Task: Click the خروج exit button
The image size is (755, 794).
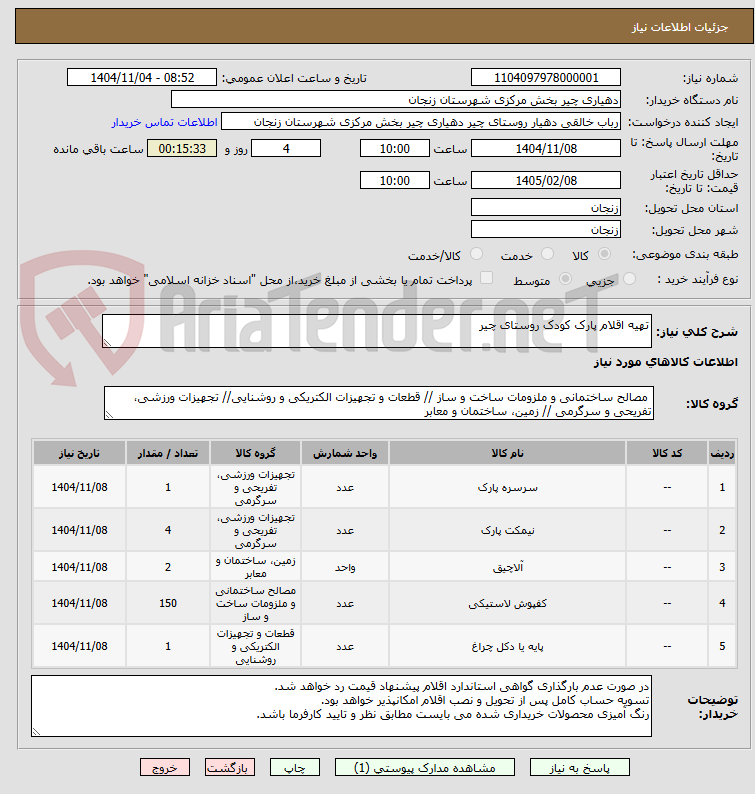Action: [x=165, y=768]
